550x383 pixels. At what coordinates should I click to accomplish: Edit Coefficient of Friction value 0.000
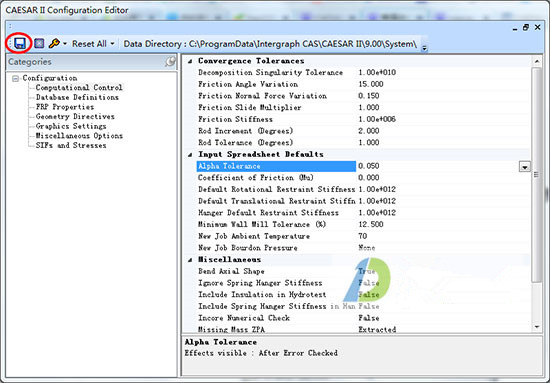click(369, 177)
